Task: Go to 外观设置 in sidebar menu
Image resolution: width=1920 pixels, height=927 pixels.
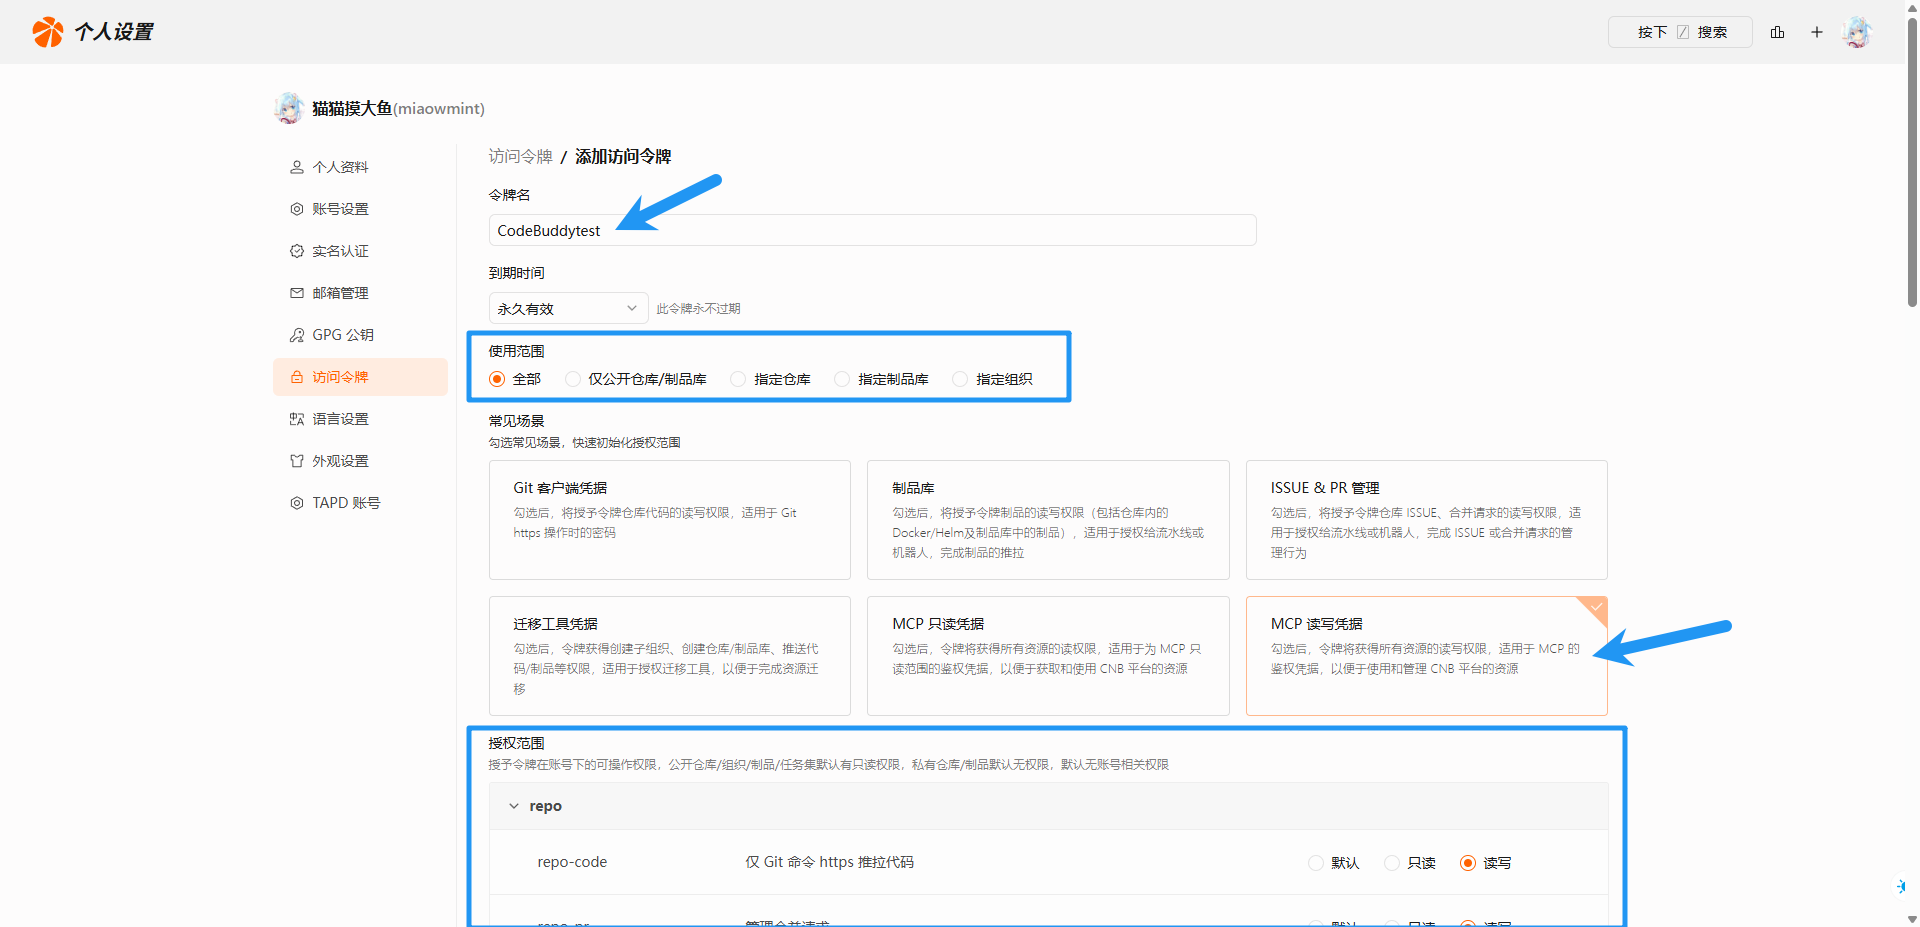Action: click(x=340, y=461)
